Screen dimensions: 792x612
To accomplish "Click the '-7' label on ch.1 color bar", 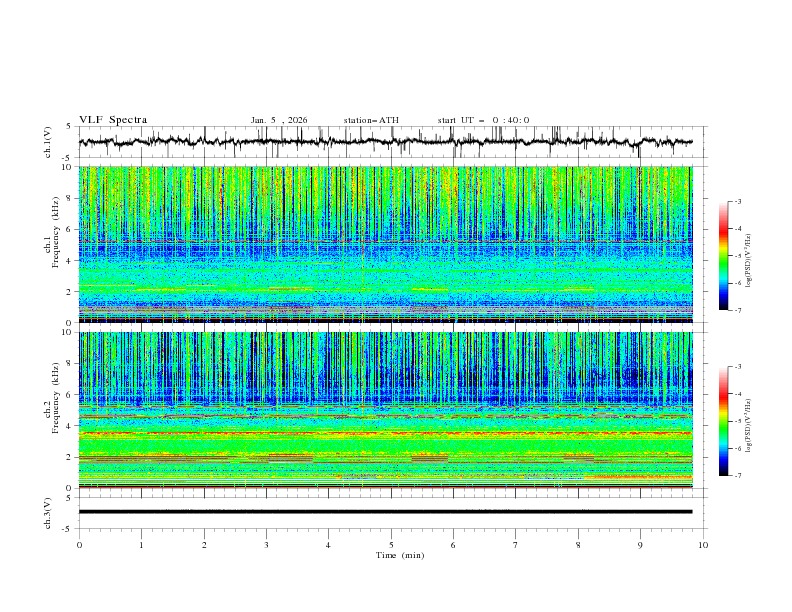I will [738, 310].
